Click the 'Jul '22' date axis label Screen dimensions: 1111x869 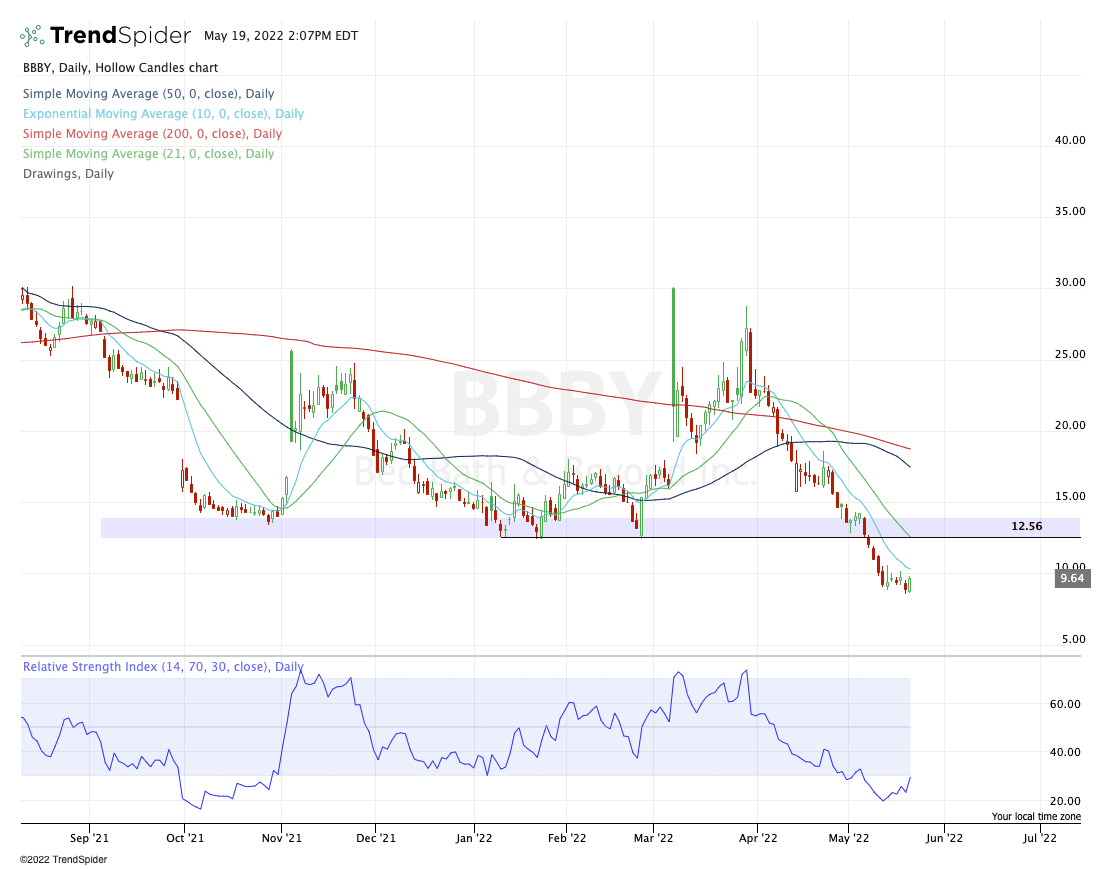point(1040,839)
